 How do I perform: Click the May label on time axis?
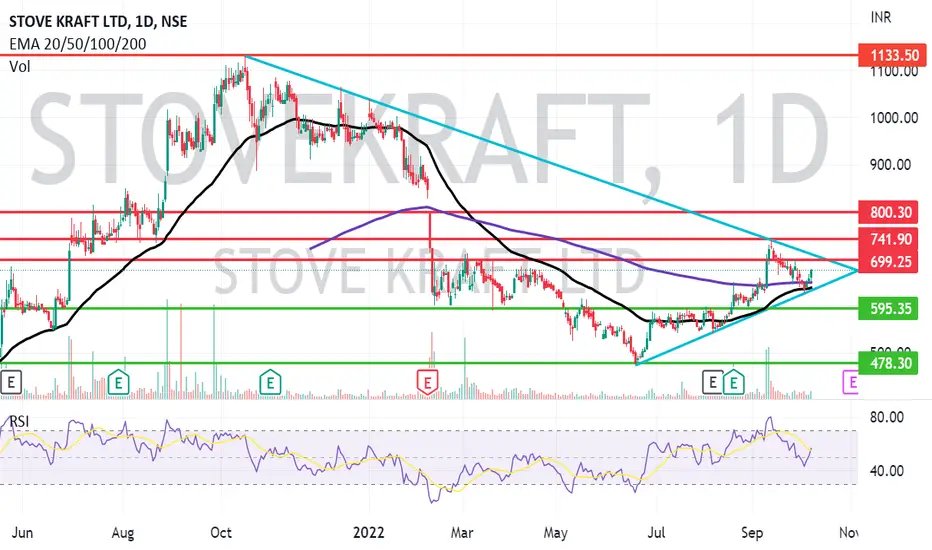[x=555, y=533]
